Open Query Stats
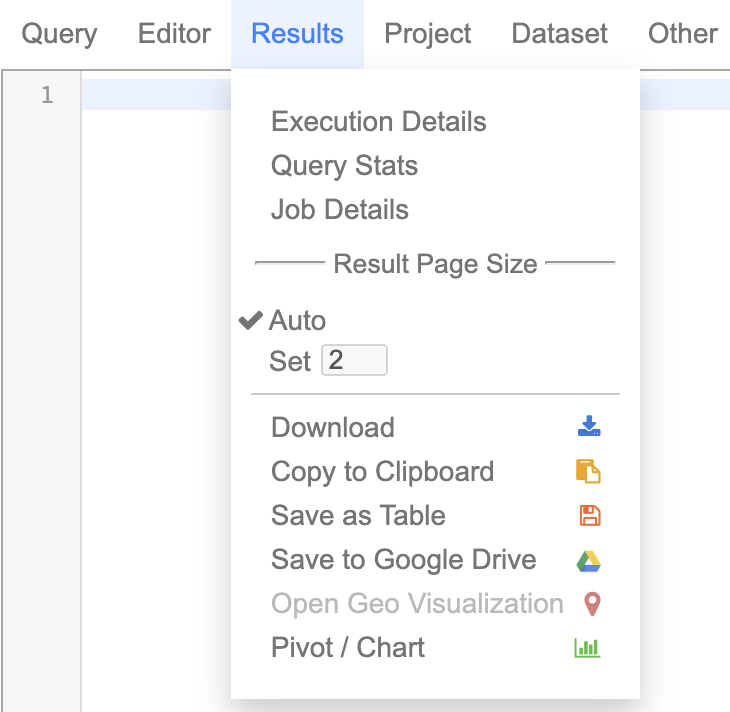This screenshot has height=712, width=730. pyautogui.click(x=344, y=166)
